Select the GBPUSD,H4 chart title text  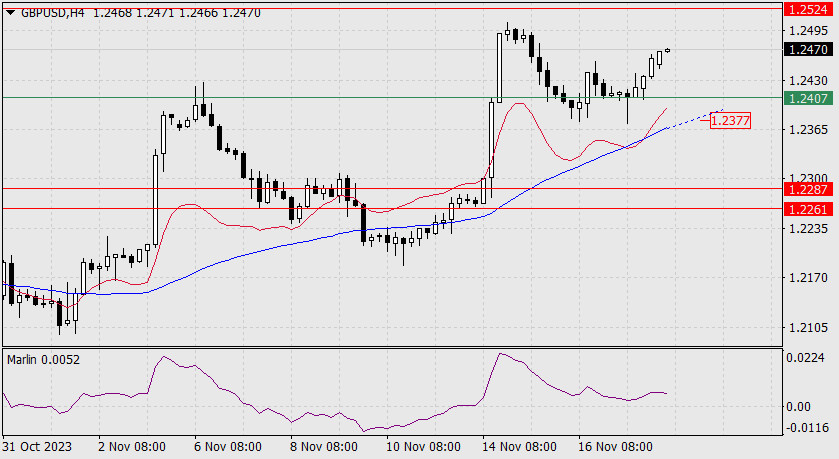(53, 12)
